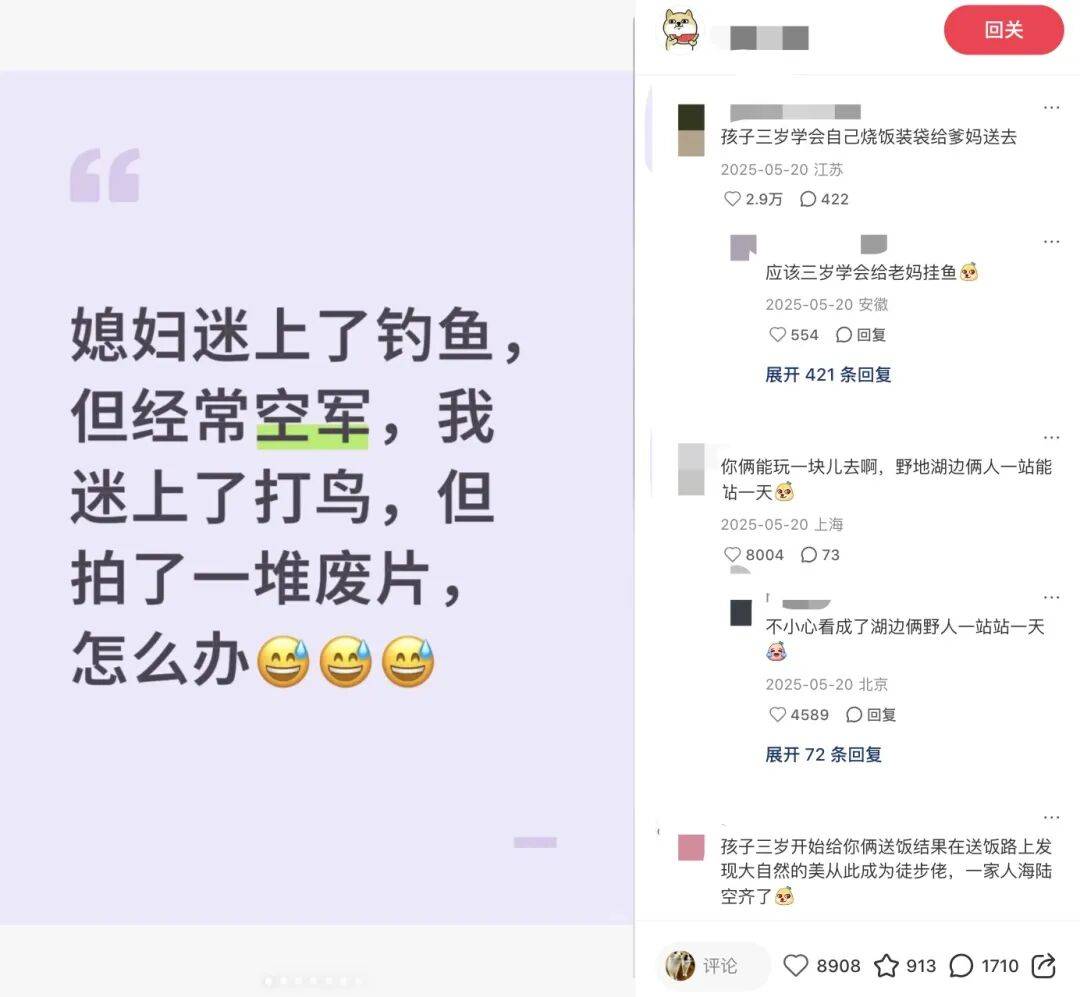Open the comments bubble showing 1710
The height and width of the screenshot is (997, 1080).
point(961,965)
